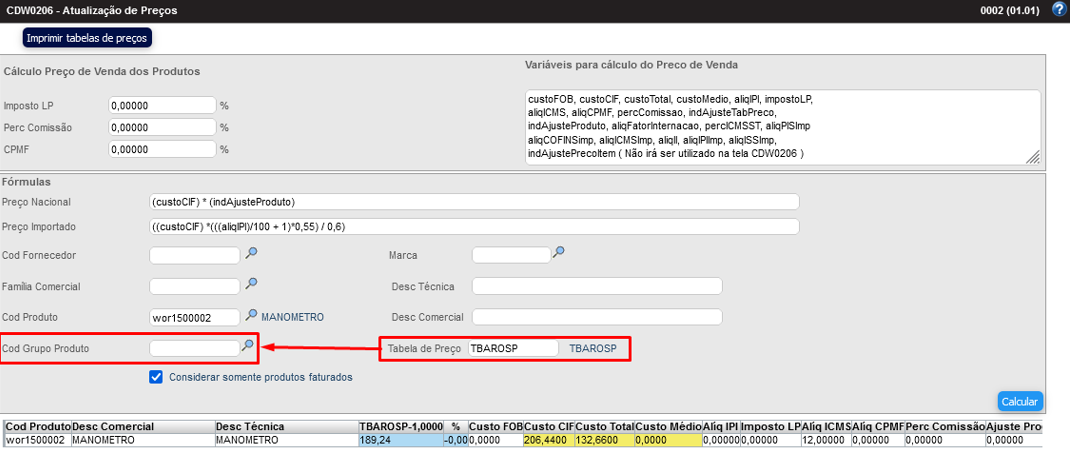Open Família Comercial lookup magnifier
This screenshot has height=453, width=1070.
tap(252, 284)
